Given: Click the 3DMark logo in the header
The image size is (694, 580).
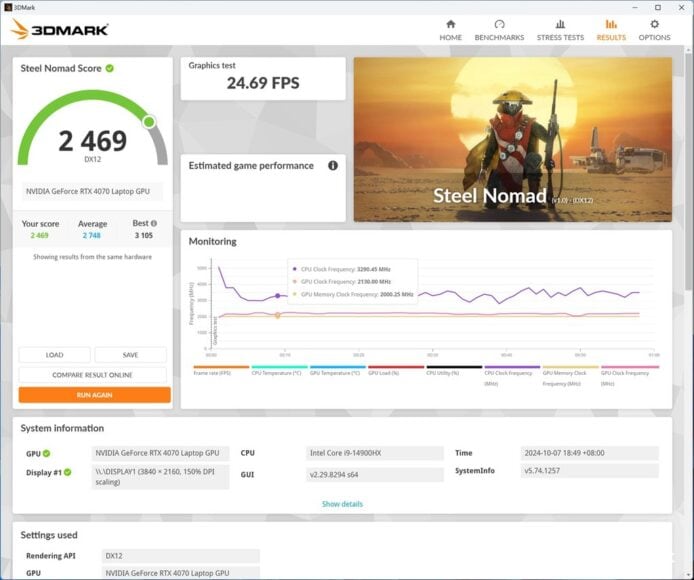Looking at the screenshot, I should point(60,29).
